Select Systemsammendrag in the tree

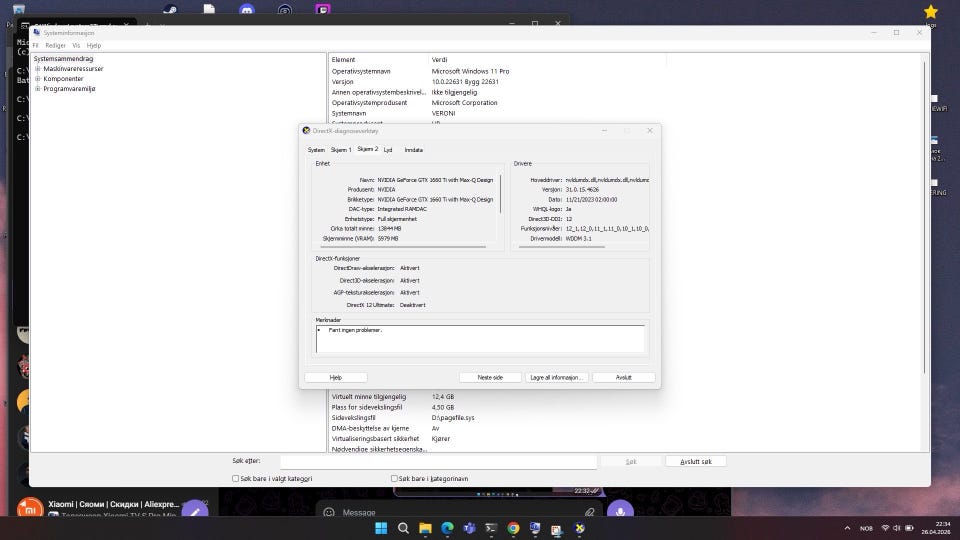pyautogui.click(x=64, y=59)
